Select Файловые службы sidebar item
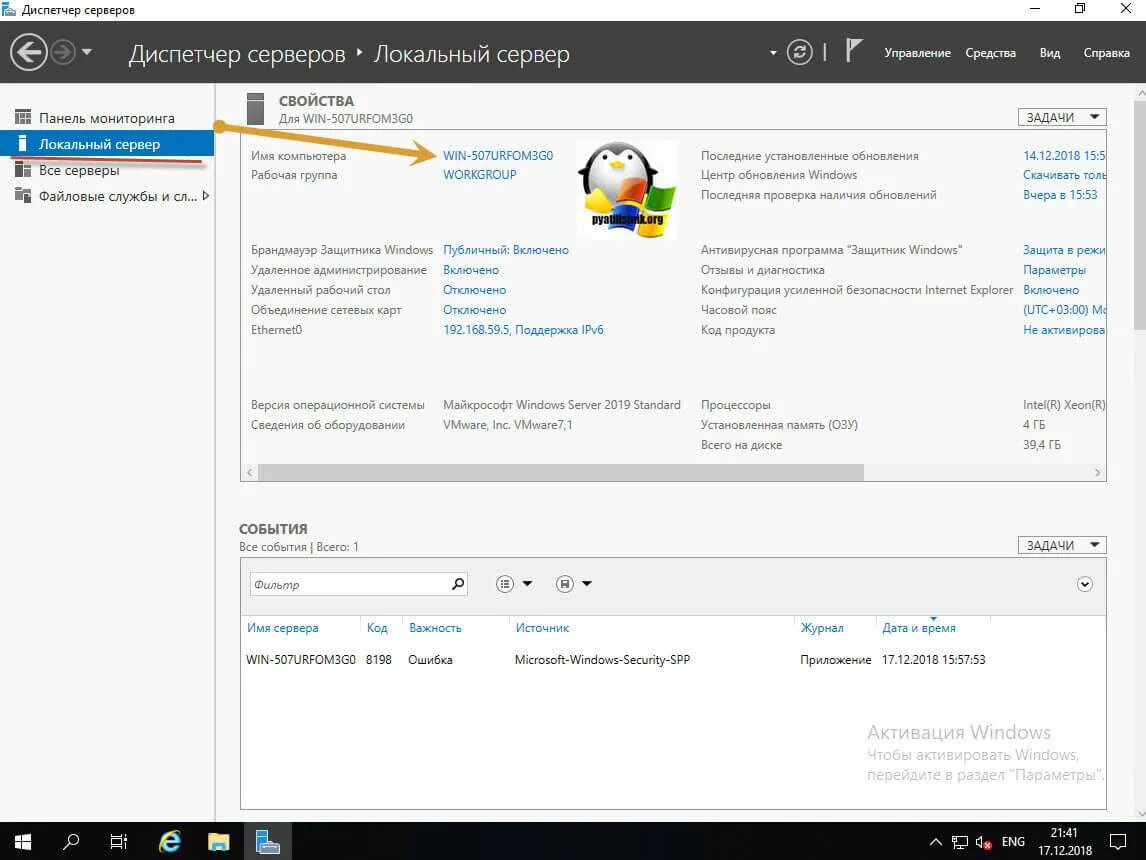 pos(107,196)
